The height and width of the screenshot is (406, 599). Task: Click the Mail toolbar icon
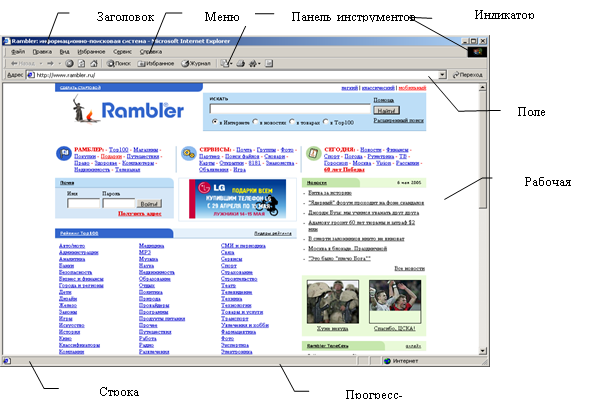[225, 63]
